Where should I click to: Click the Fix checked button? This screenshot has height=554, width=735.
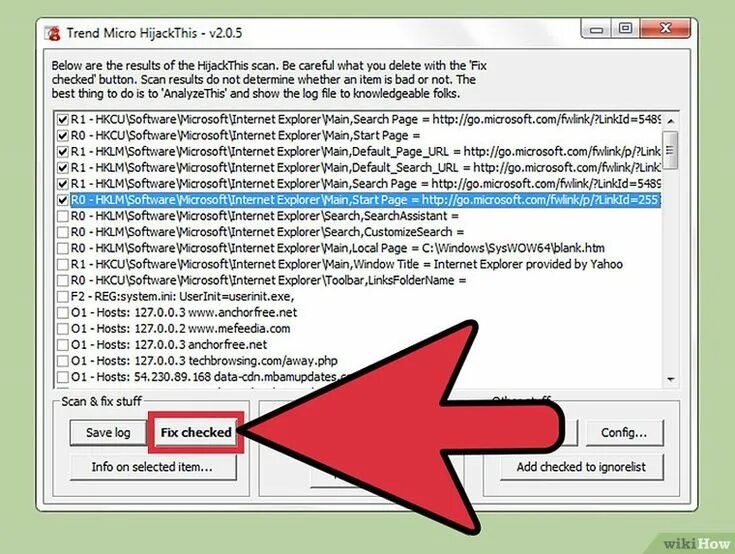[x=196, y=432]
